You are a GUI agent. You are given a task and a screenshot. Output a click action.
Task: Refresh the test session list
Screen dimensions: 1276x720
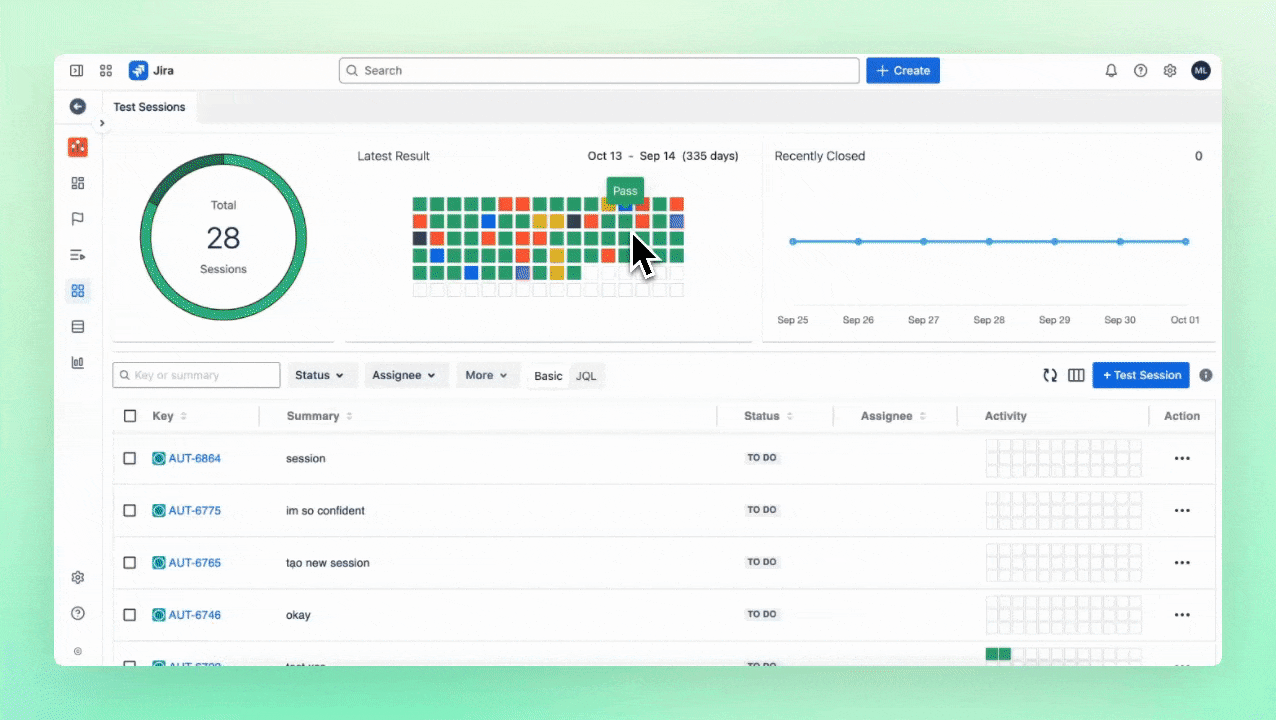[1050, 375]
